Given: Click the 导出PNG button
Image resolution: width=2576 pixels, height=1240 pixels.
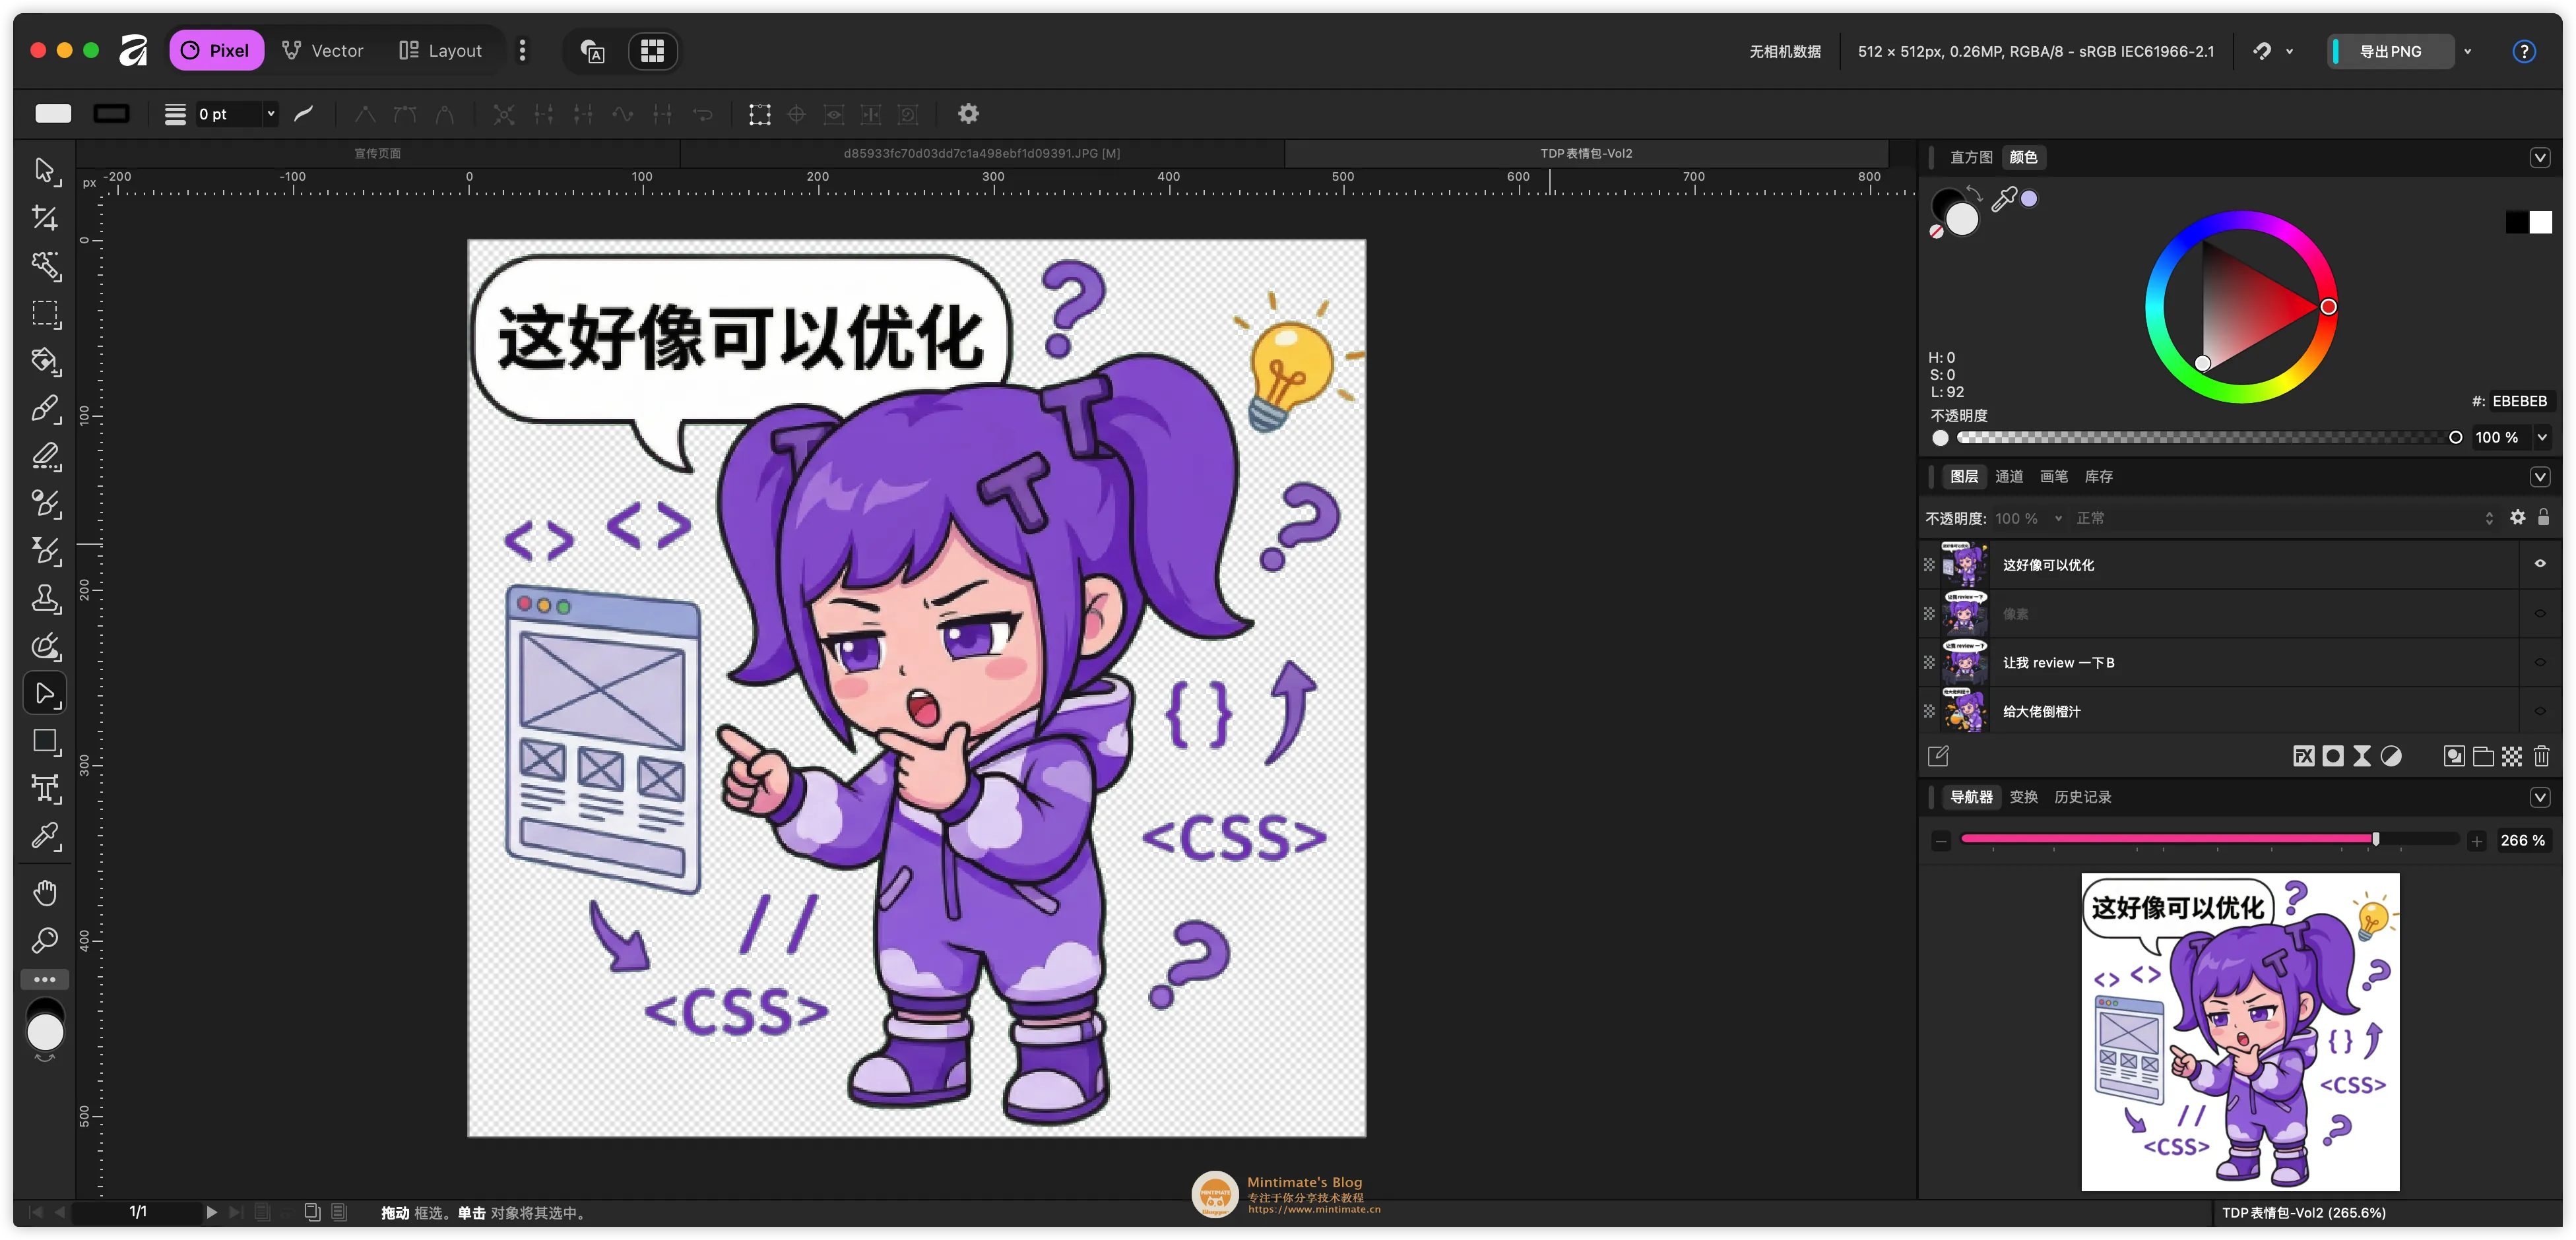Looking at the screenshot, I should pyautogui.click(x=2391, y=51).
